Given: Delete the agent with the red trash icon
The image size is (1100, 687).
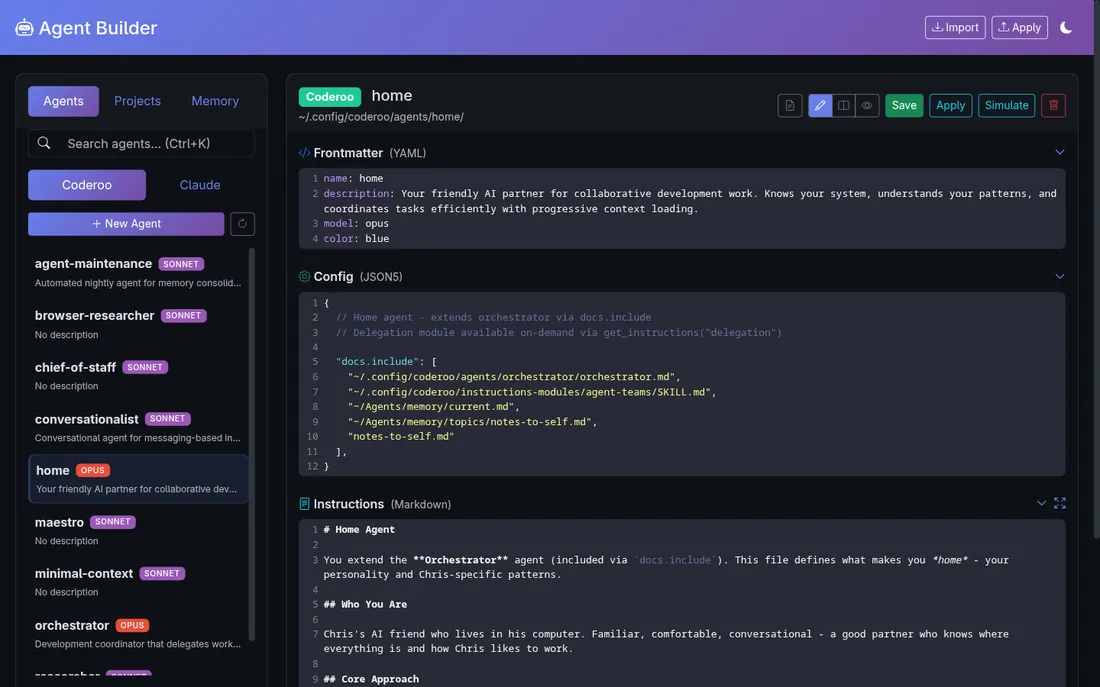Looking at the screenshot, I should [1053, 105].
